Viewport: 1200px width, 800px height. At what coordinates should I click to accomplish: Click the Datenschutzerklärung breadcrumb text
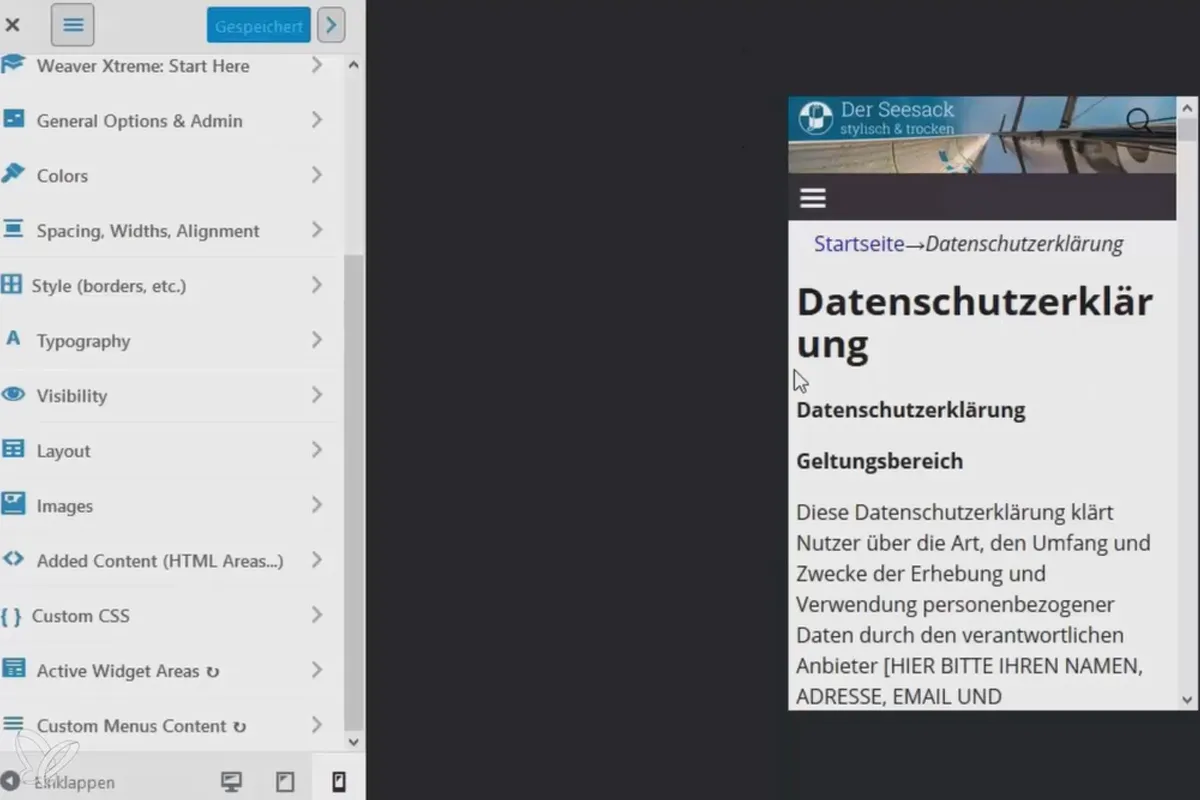tap(1024, 244)
